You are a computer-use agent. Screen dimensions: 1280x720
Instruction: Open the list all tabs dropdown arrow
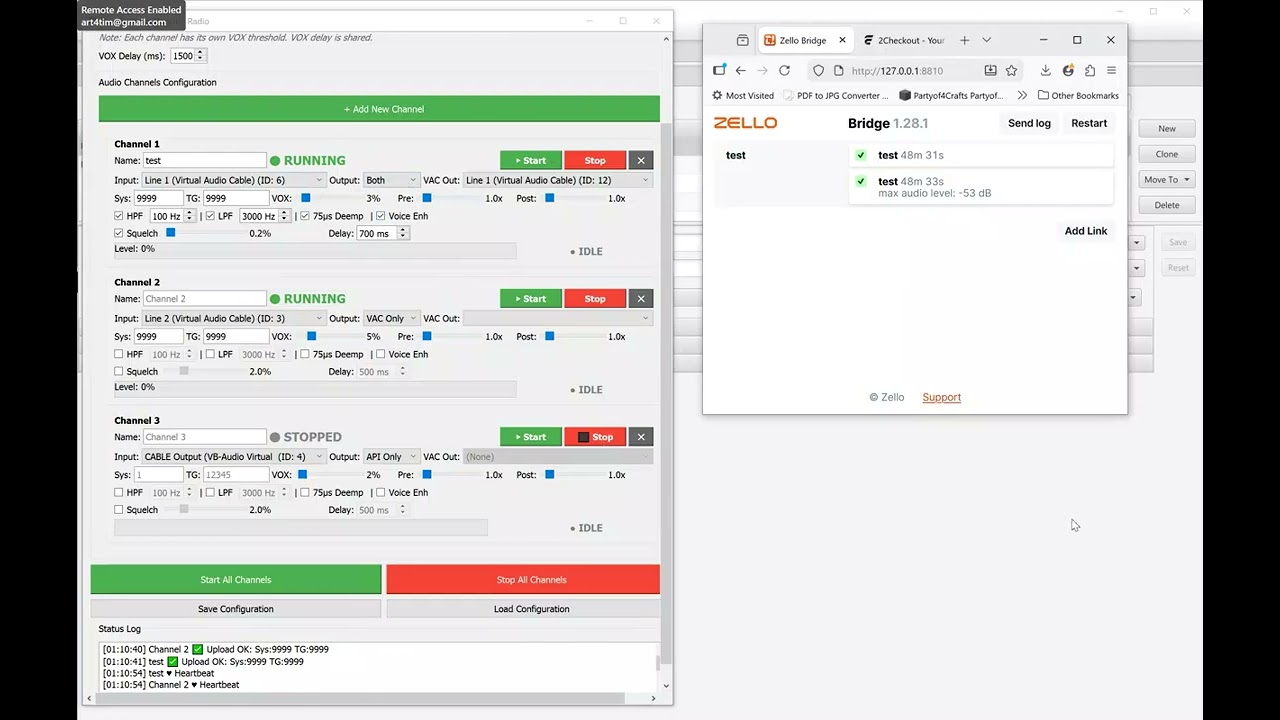[986, 40]
